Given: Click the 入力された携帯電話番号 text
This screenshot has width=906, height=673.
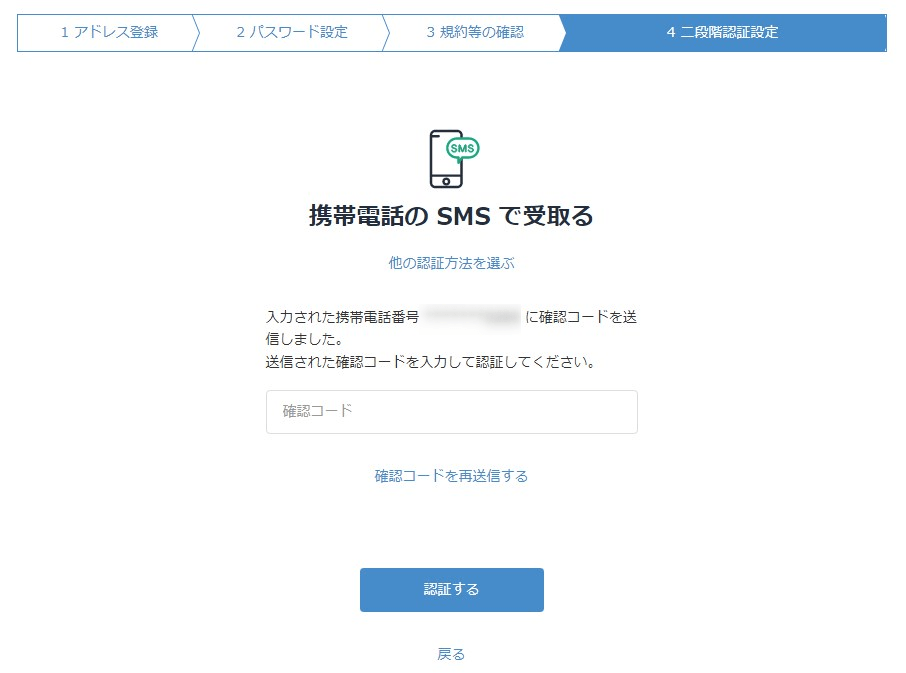Looking at the screenshot, I should (343, 317).
